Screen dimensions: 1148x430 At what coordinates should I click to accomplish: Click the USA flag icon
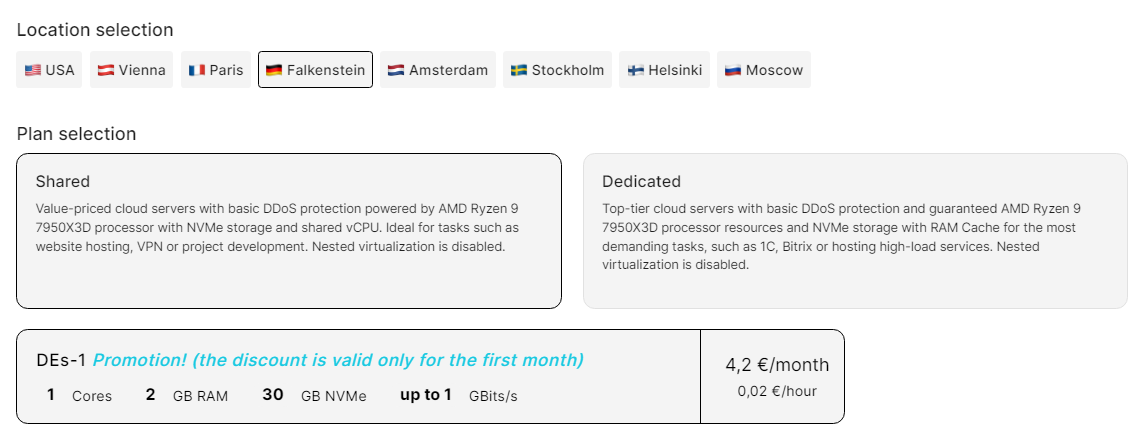(x=33, y=70)
